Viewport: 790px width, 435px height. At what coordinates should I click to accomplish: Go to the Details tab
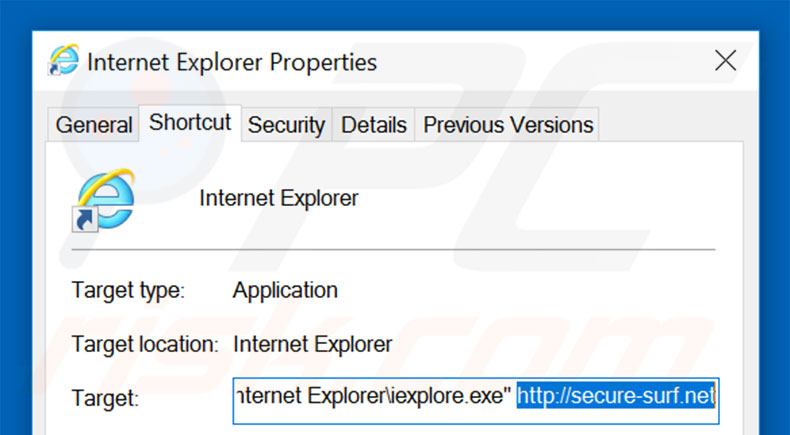point(374,125)
